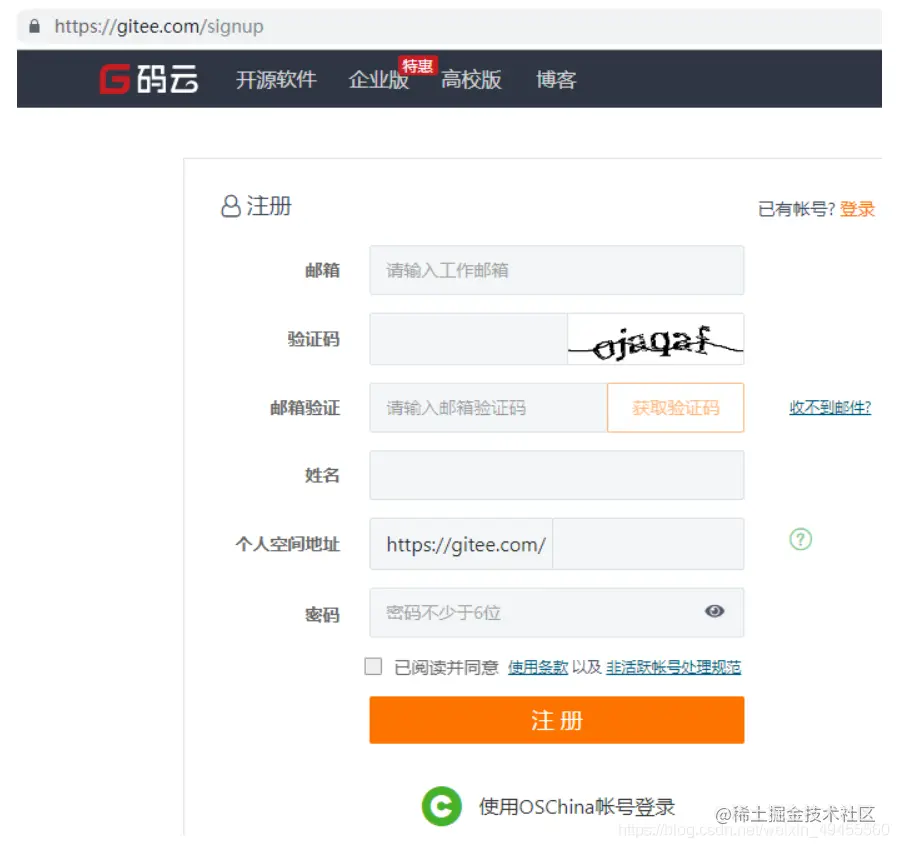
Task: Open the 博客 navigation item
Action: (x=554, y=80)
